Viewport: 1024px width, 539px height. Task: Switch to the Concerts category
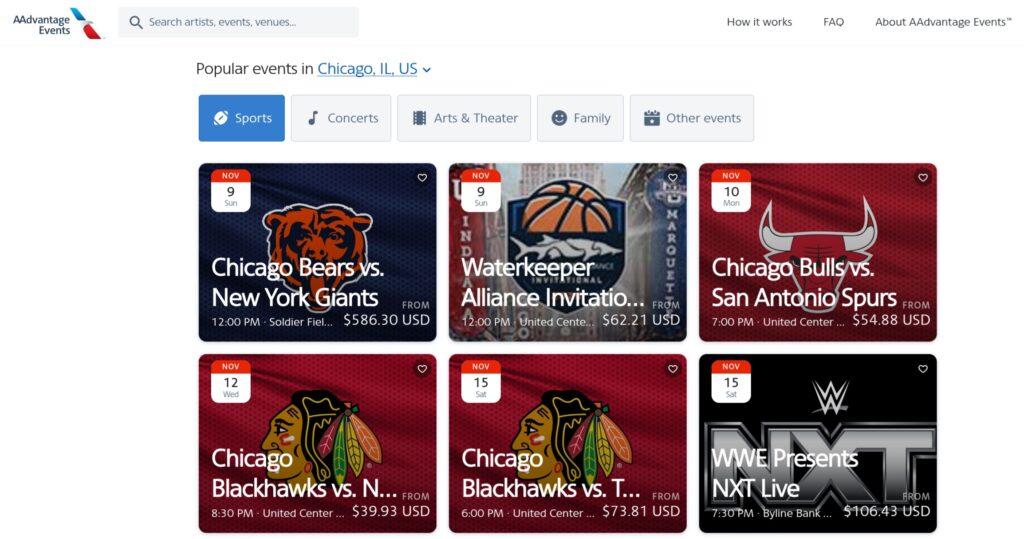coord(341,118)
